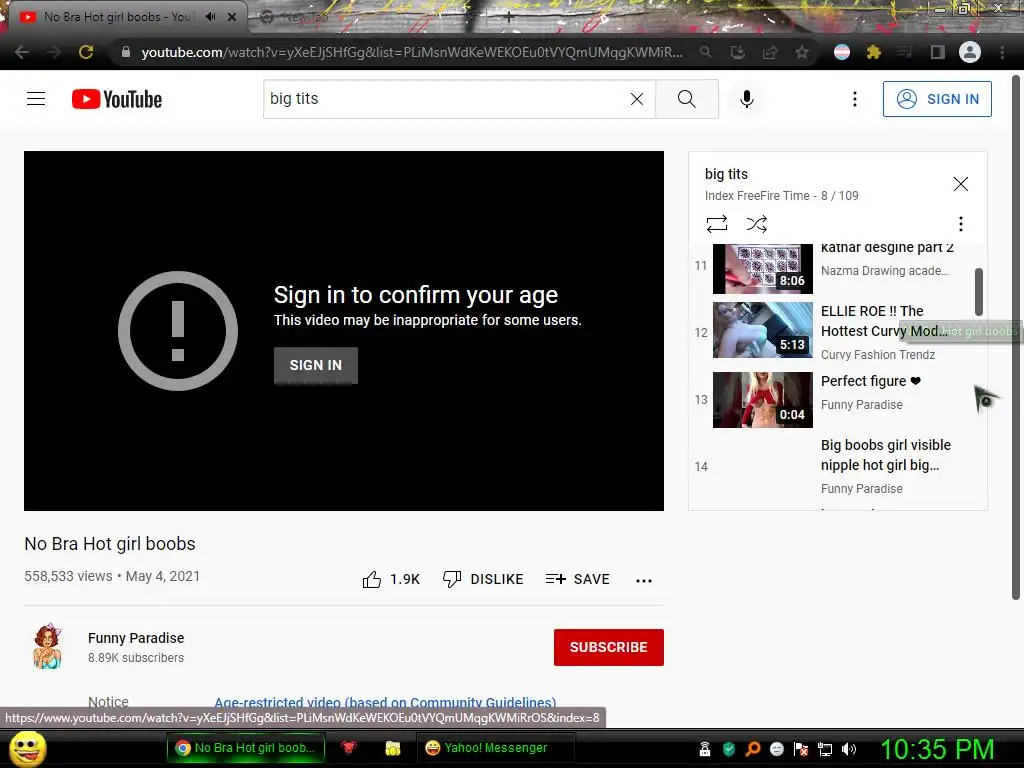Select the Chrome taskbar window button
Viewport: 1024px width, 768px height.
246,748
